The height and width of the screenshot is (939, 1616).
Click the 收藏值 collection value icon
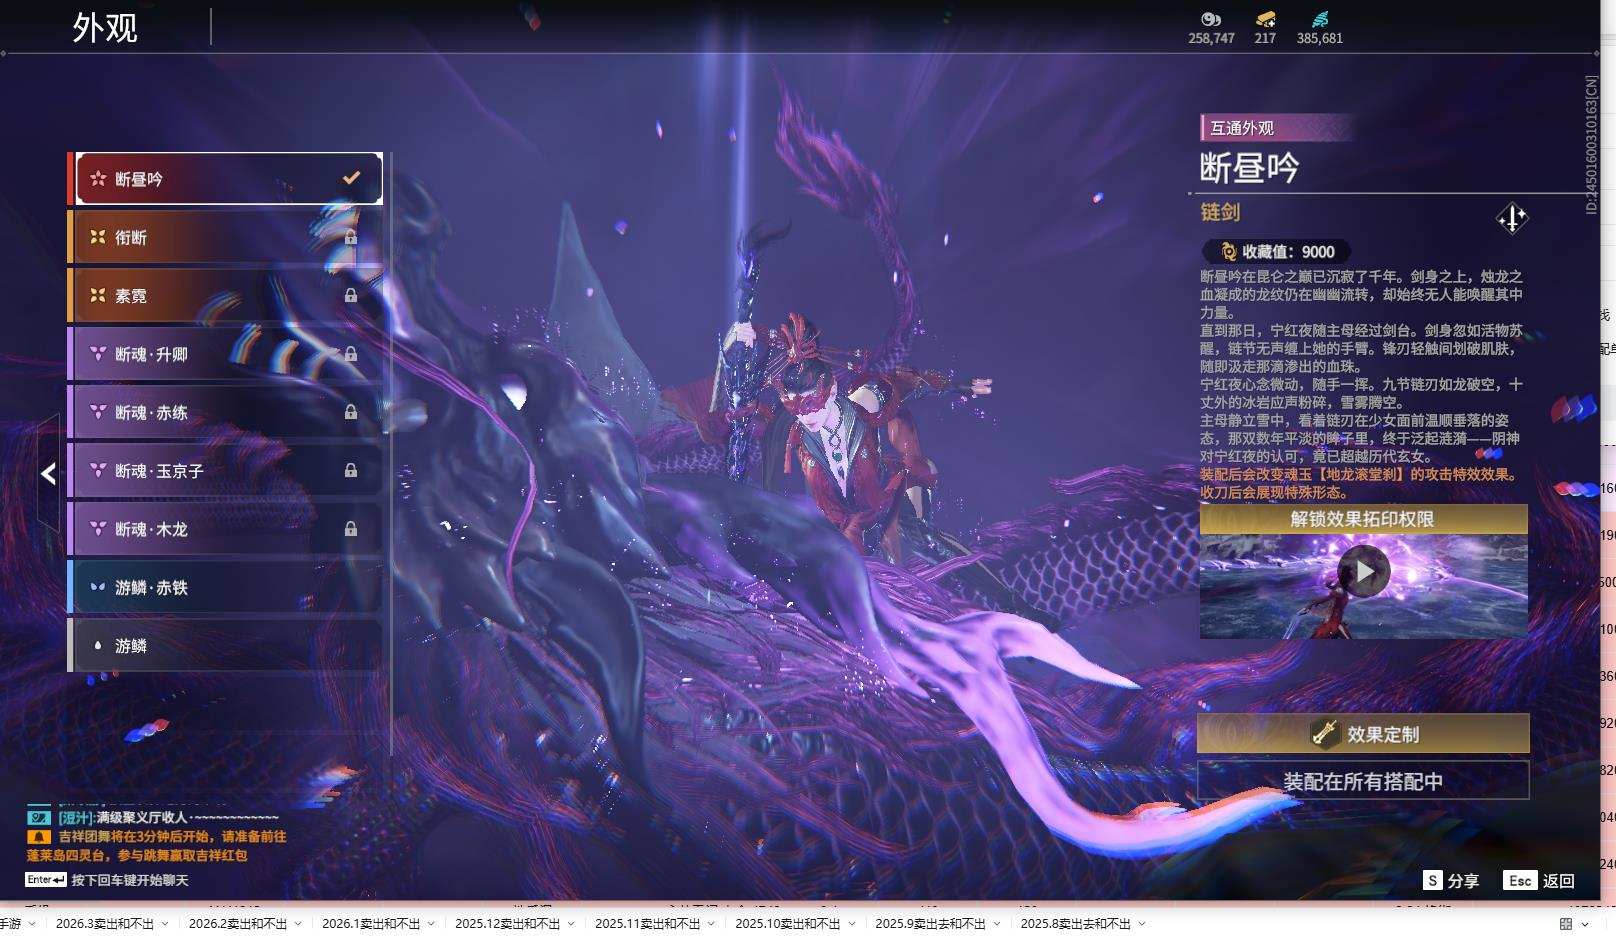pyautogui.click(x=1229, y=252)
